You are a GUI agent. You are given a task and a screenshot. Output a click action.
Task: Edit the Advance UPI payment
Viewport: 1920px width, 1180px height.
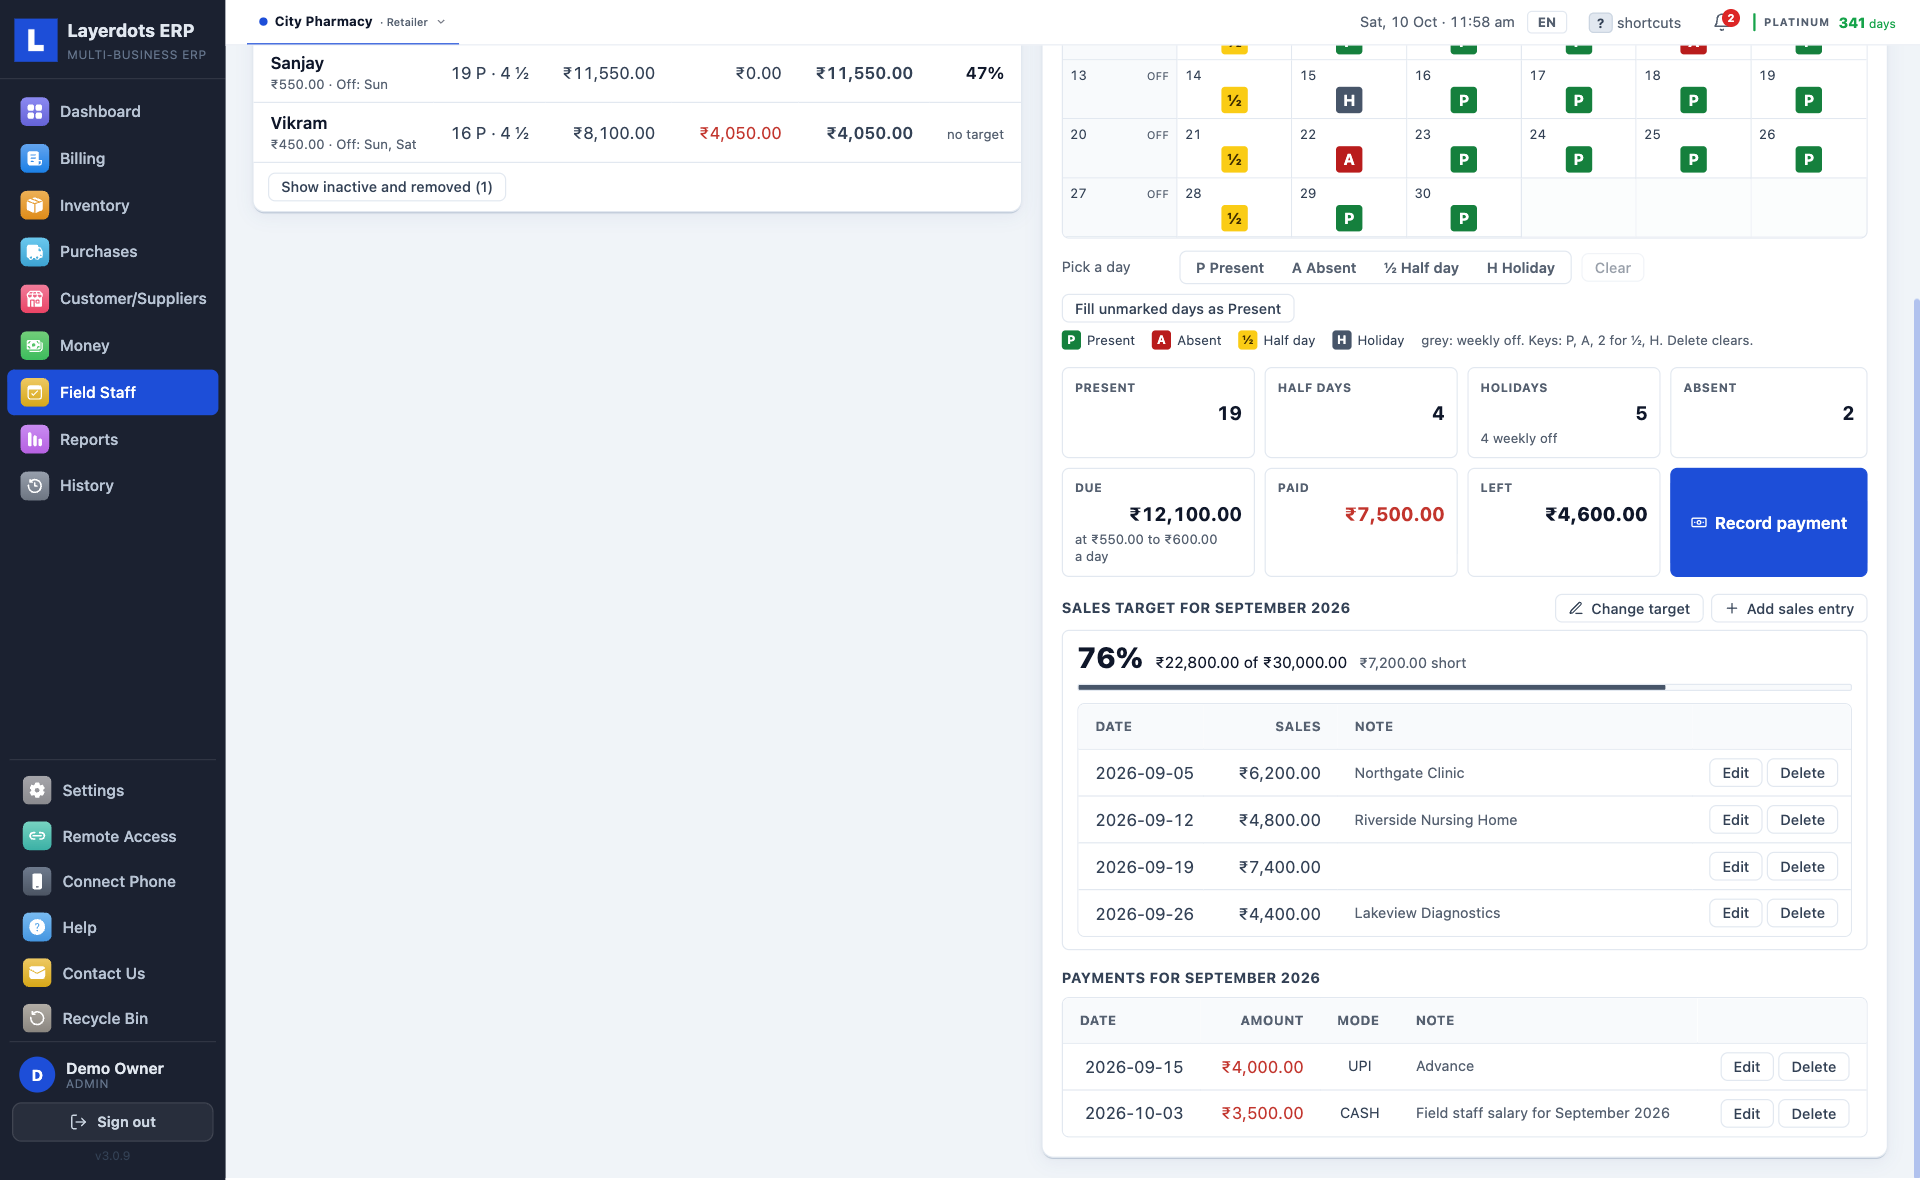pos(1746,1067)
